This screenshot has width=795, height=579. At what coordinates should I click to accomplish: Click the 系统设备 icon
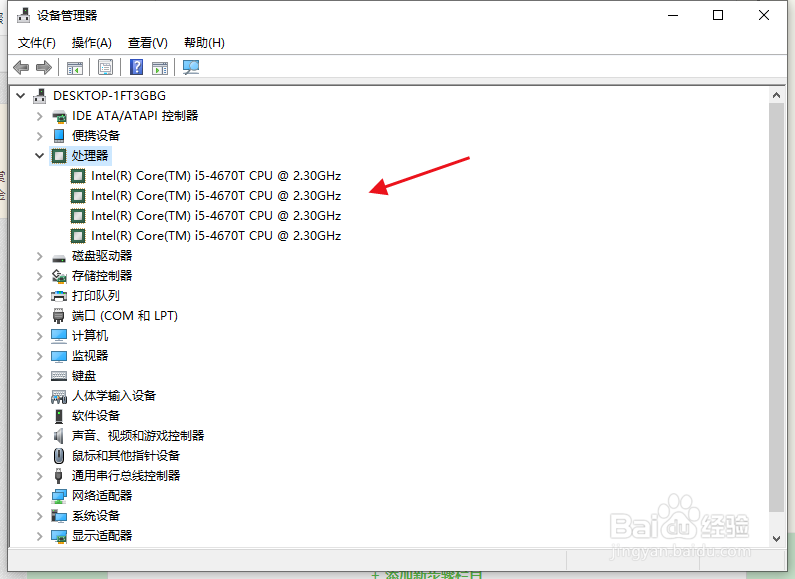[59, 516]
